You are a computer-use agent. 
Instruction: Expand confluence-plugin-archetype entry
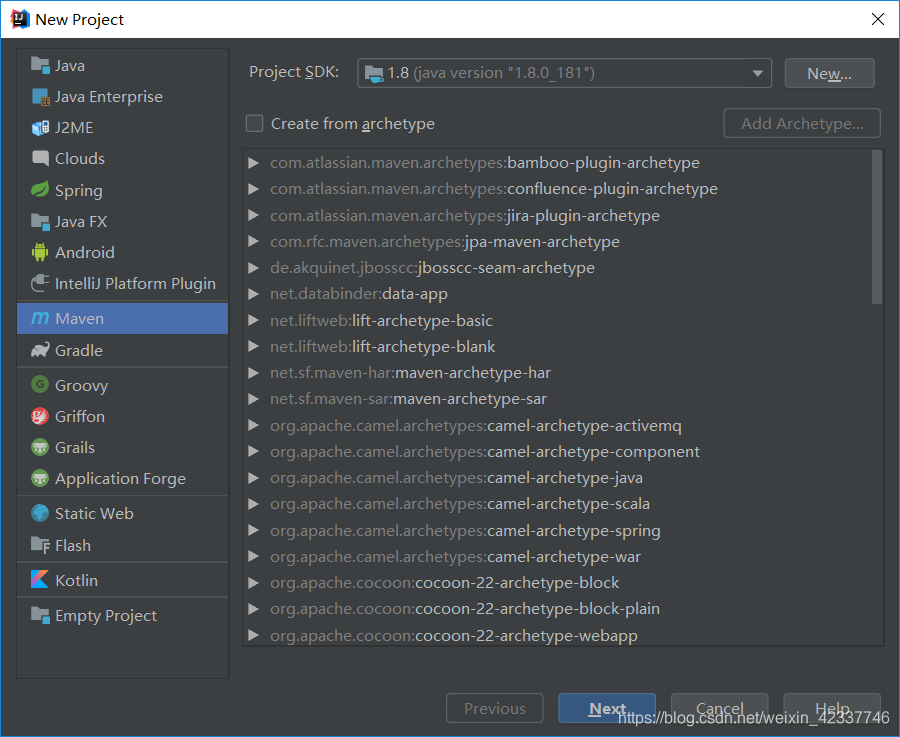pos(253,189)
